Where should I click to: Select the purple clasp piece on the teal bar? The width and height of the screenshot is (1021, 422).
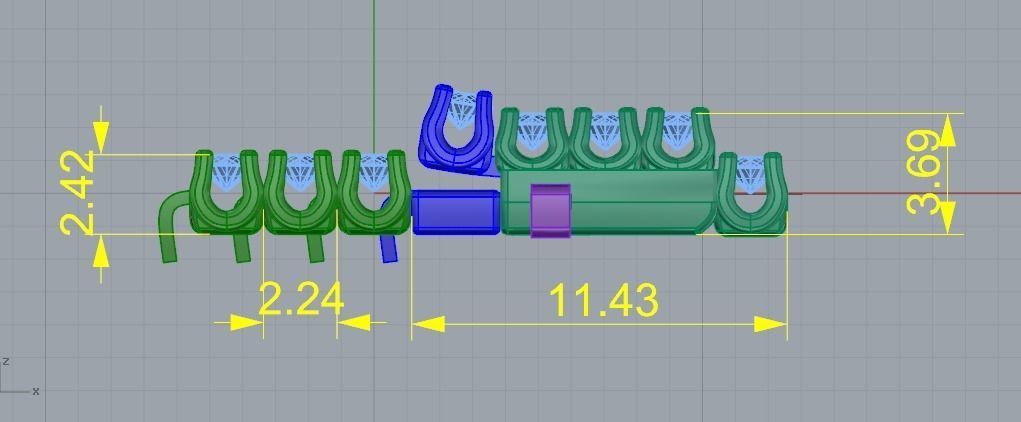coord(551,210)
